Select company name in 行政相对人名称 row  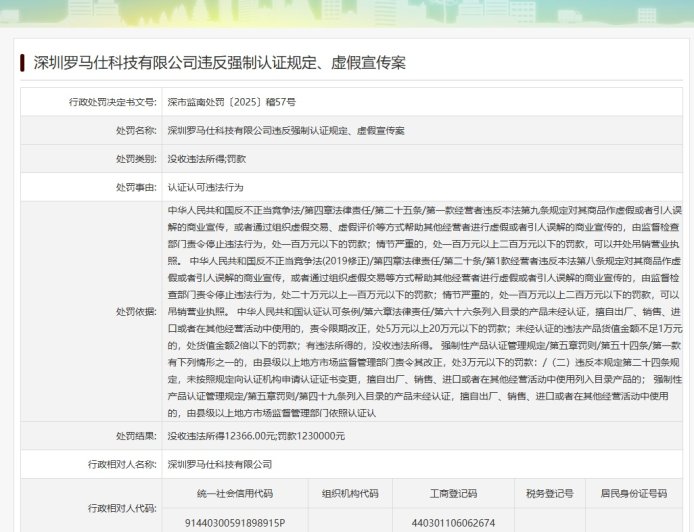220,464
